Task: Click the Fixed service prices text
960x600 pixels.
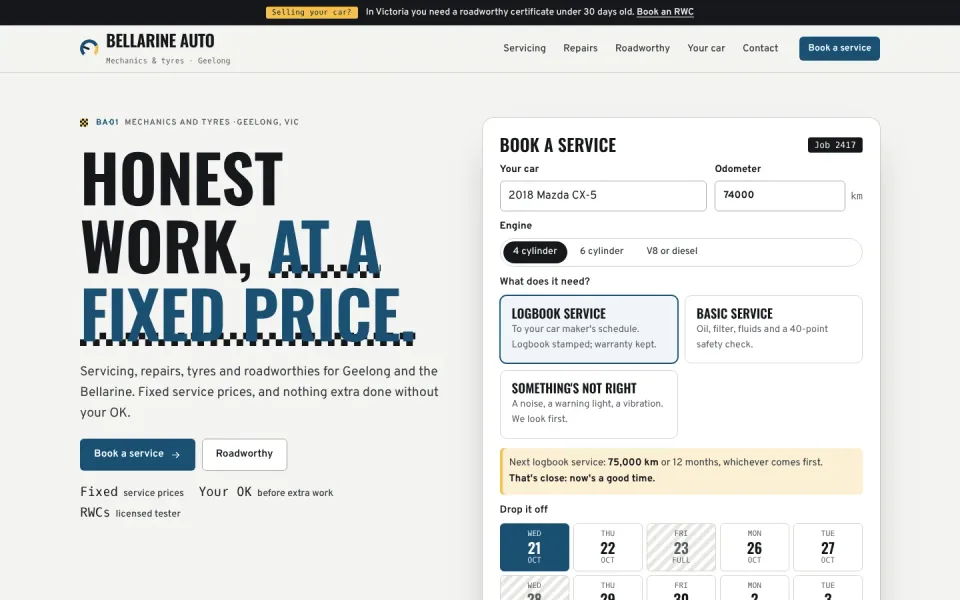Action: click(x=132, y=492)
